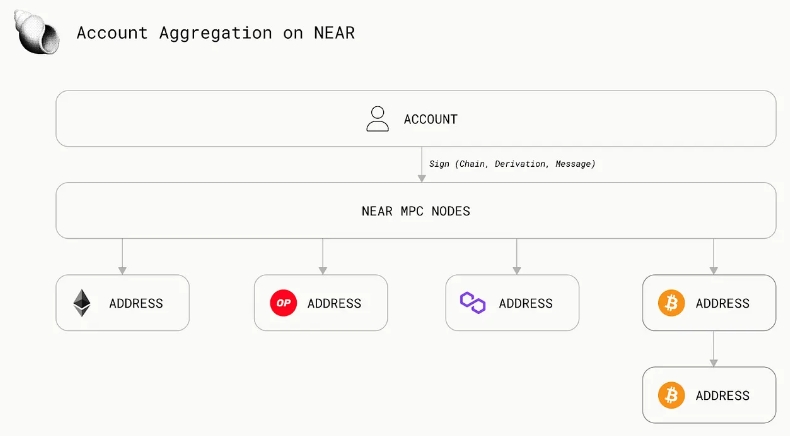Click the seashell logo in the header

coord(36,32)
